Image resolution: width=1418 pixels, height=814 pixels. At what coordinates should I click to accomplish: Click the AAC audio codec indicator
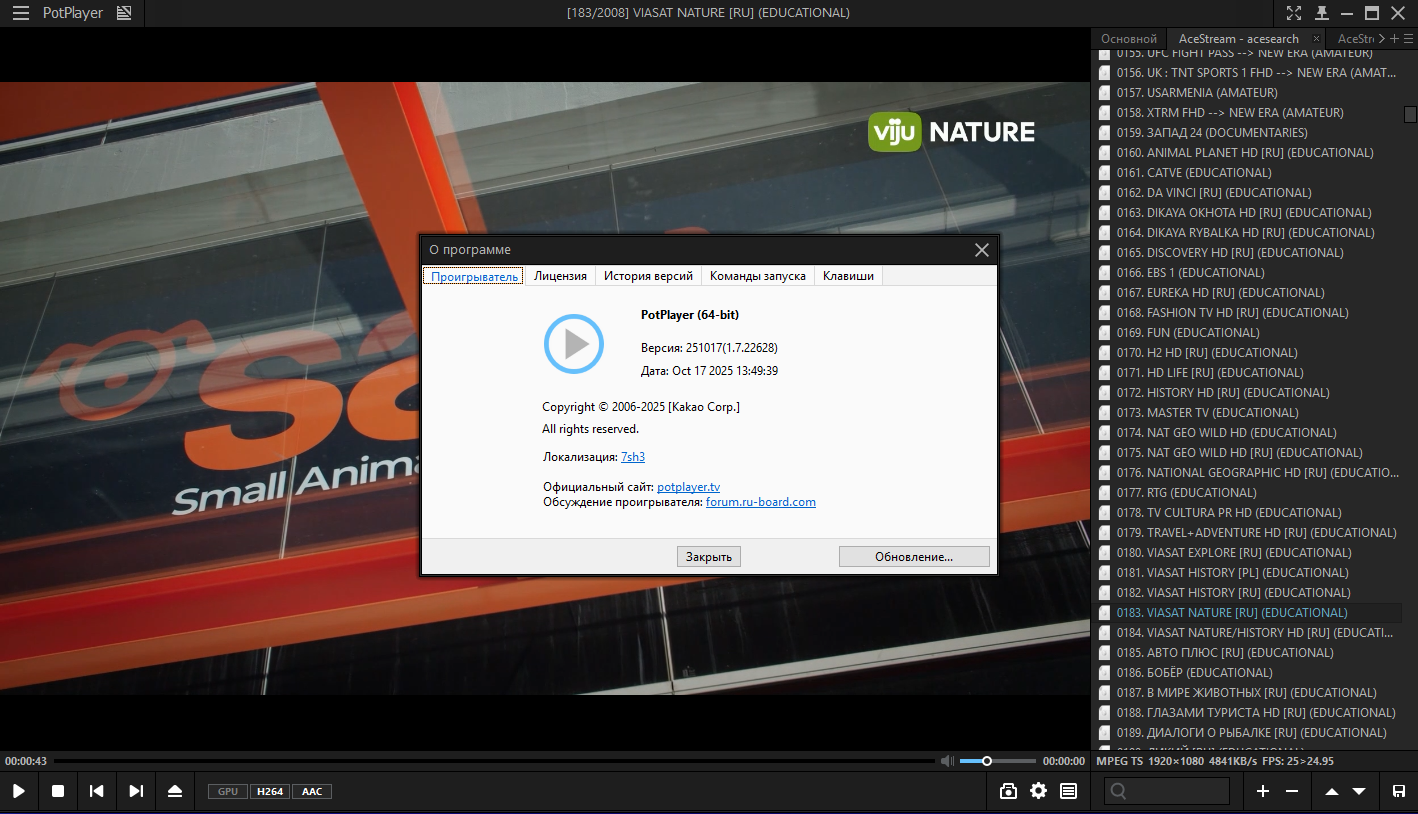click(x=312, y=791)
